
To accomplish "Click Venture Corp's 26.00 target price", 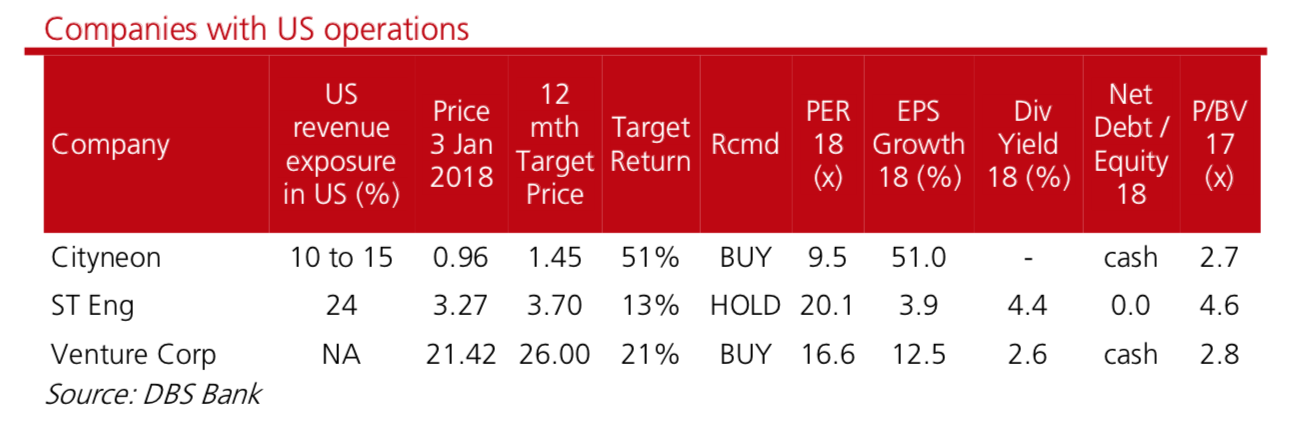I will point(554,354).
